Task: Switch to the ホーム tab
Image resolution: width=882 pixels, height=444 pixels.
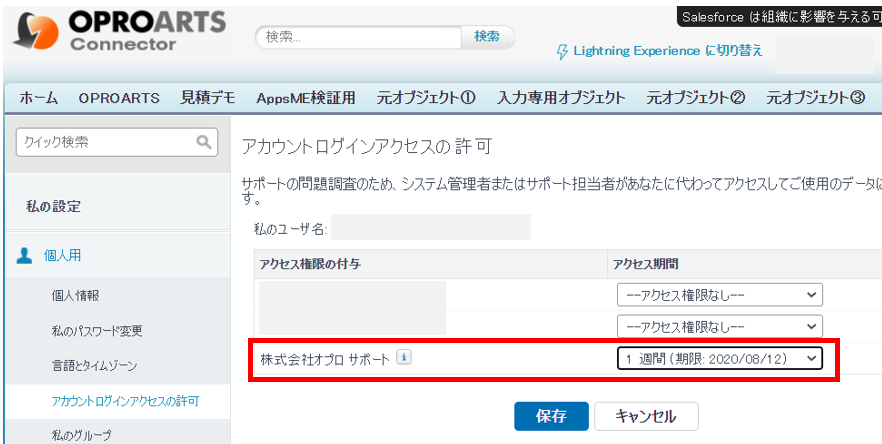Action: click(x=38, y=98)
